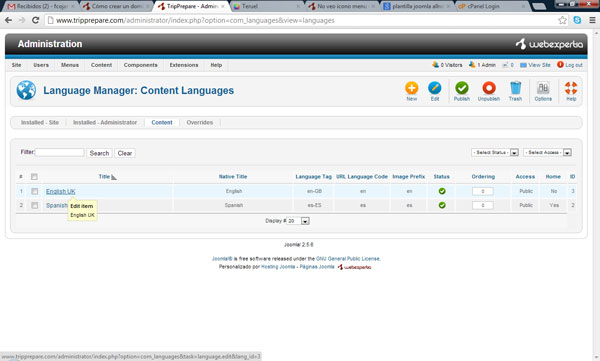
Task: Select the Content submenu tab
Action: 162,123
